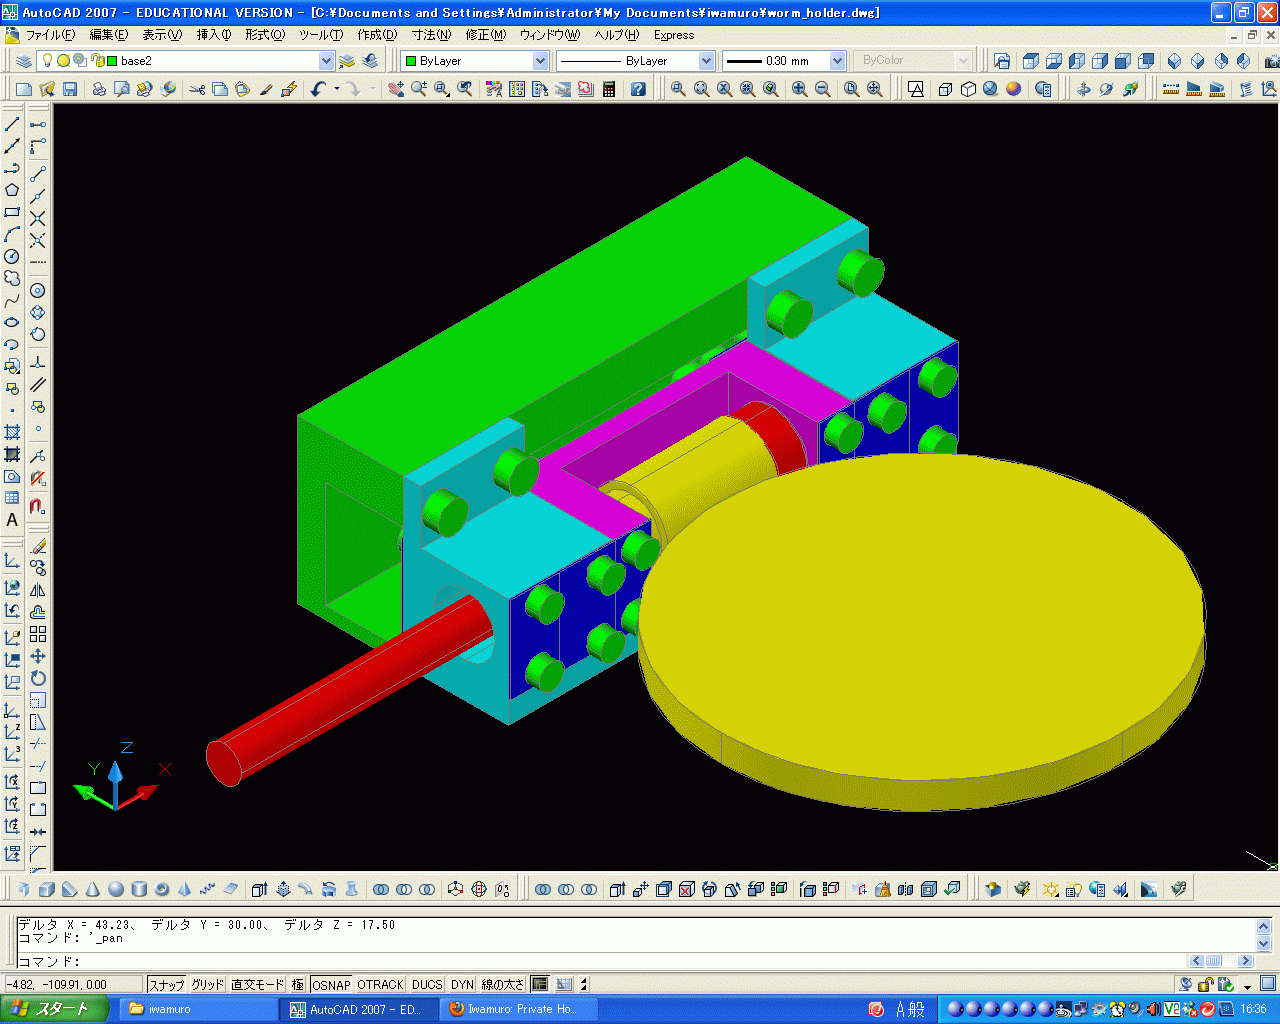Click the Print (plot) icon

point(99,89)
